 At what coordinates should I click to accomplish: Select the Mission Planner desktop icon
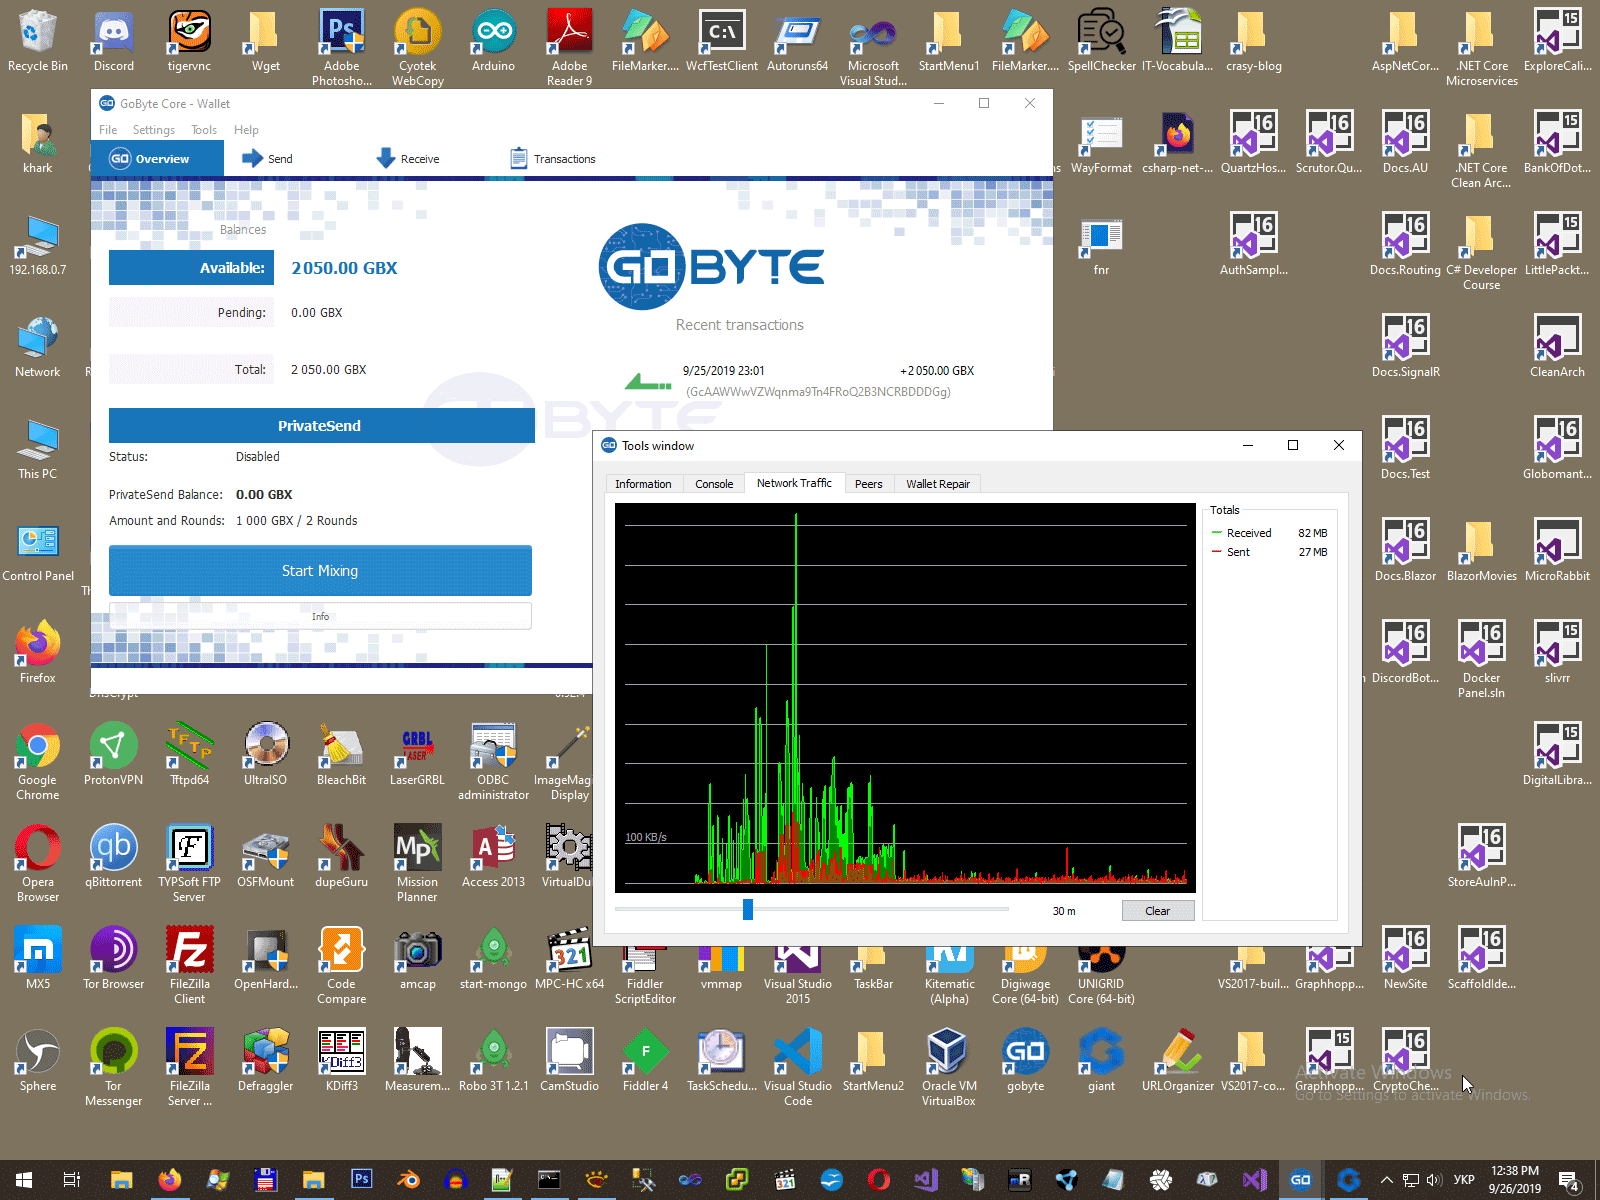pos(418,863)
